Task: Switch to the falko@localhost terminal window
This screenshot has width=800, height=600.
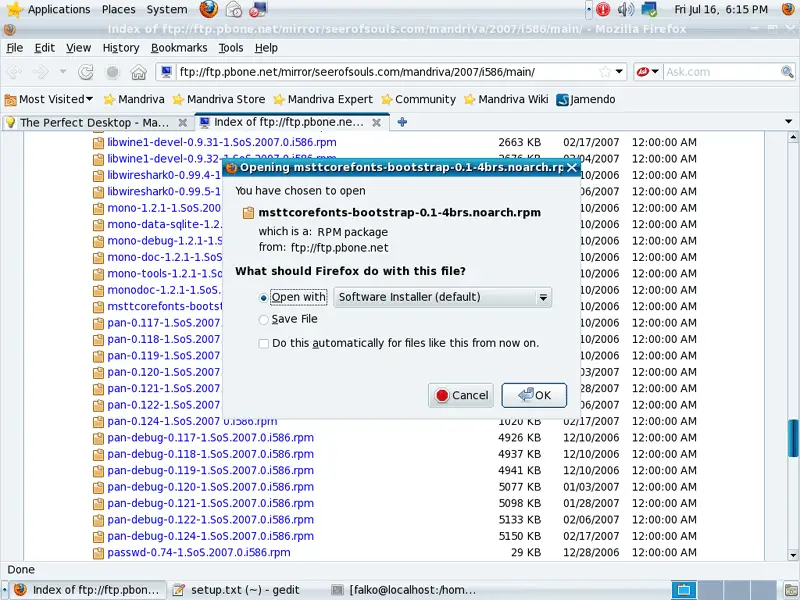Action: [x=404, y=590]
